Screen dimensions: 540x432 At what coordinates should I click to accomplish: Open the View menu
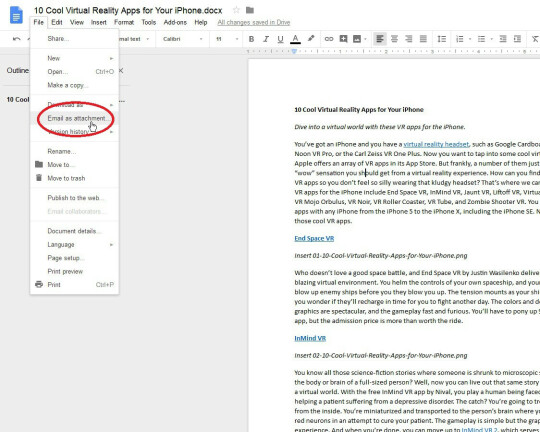pyautogui.click(x=76, y=22)
